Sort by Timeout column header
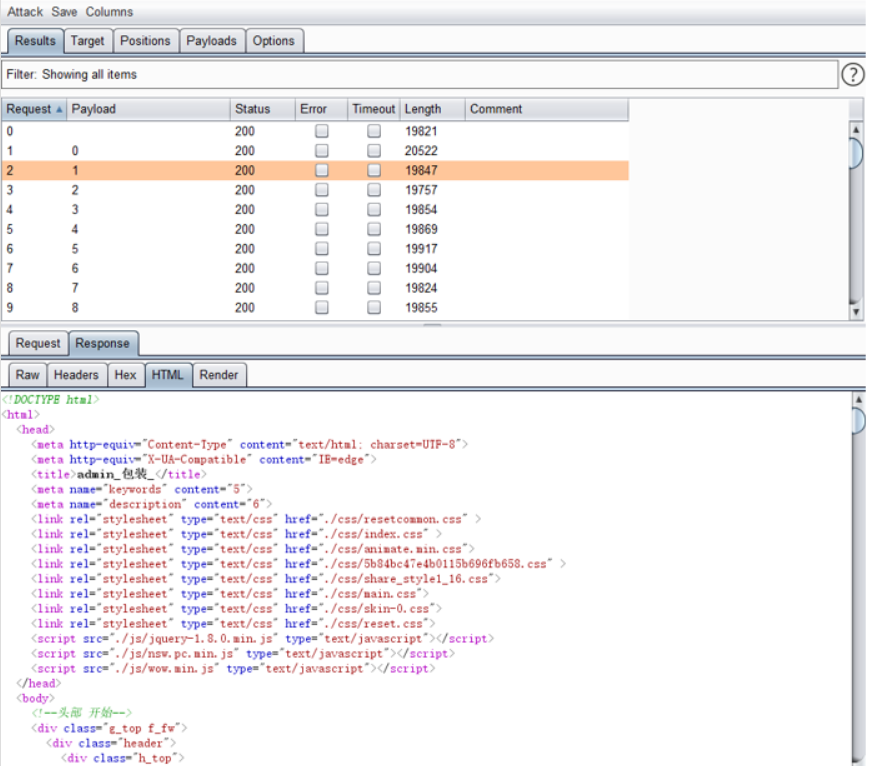The width and height of the screenshot is (874, 766). (x=373, y=109)
